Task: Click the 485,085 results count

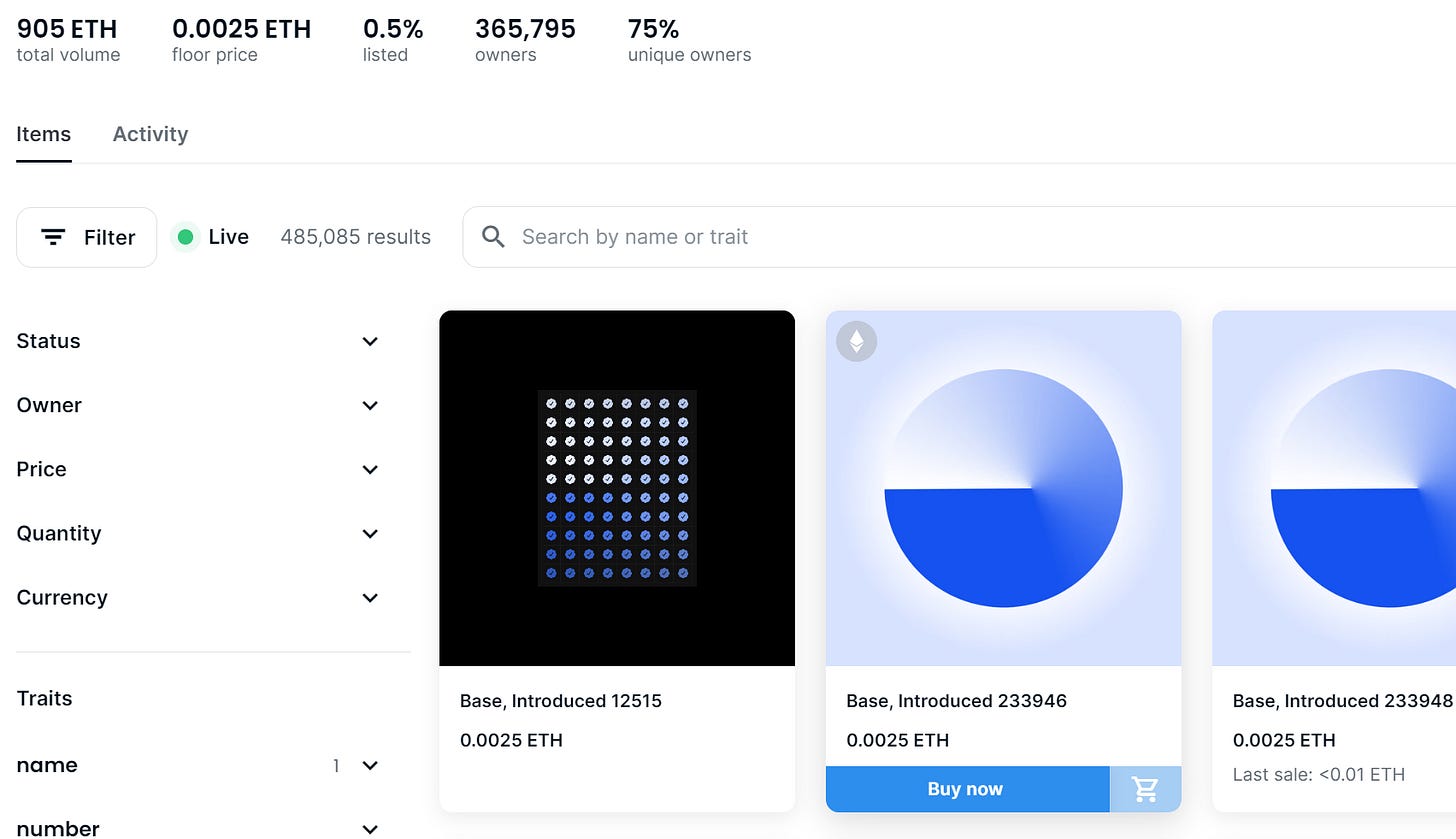Action: (x=356, y=237)
